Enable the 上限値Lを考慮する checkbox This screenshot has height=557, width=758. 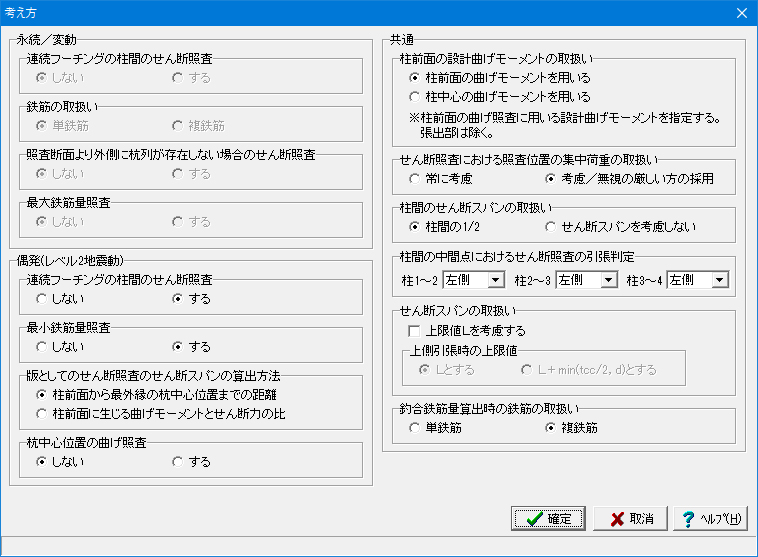tap(467, 331)
